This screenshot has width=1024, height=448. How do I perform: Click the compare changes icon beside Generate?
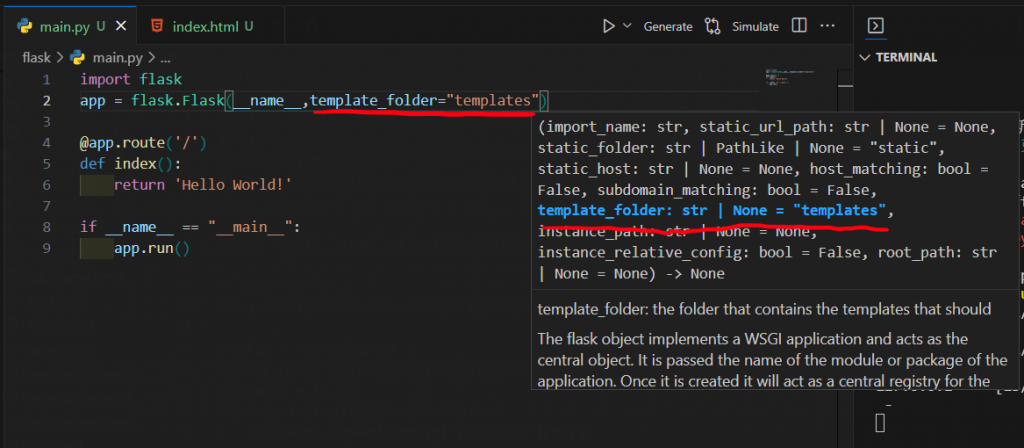click(713, 26)
